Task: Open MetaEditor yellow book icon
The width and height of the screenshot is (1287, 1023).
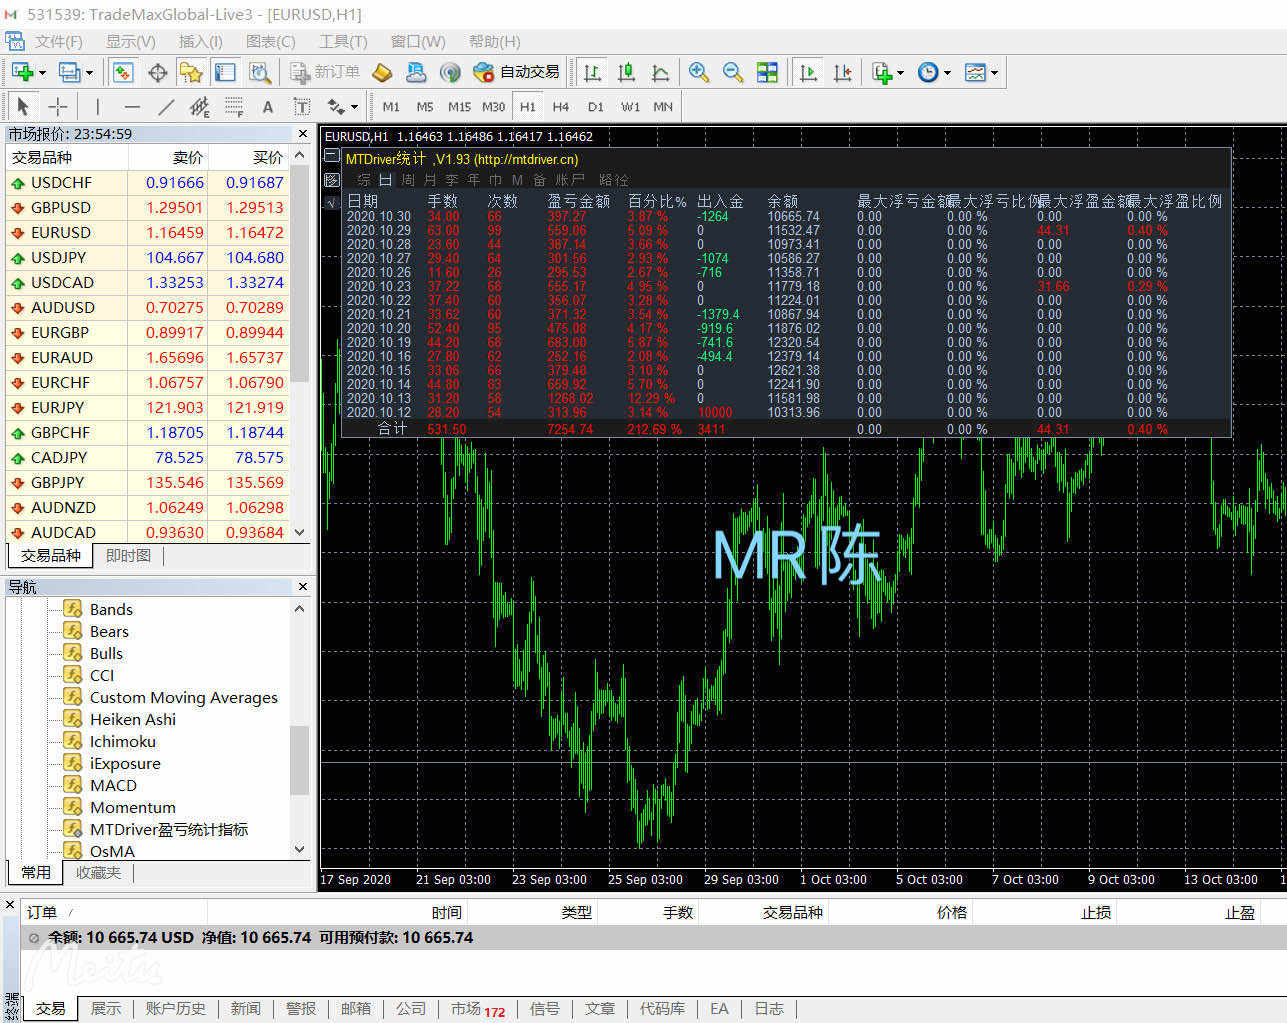Action: (x=382, y=72)
